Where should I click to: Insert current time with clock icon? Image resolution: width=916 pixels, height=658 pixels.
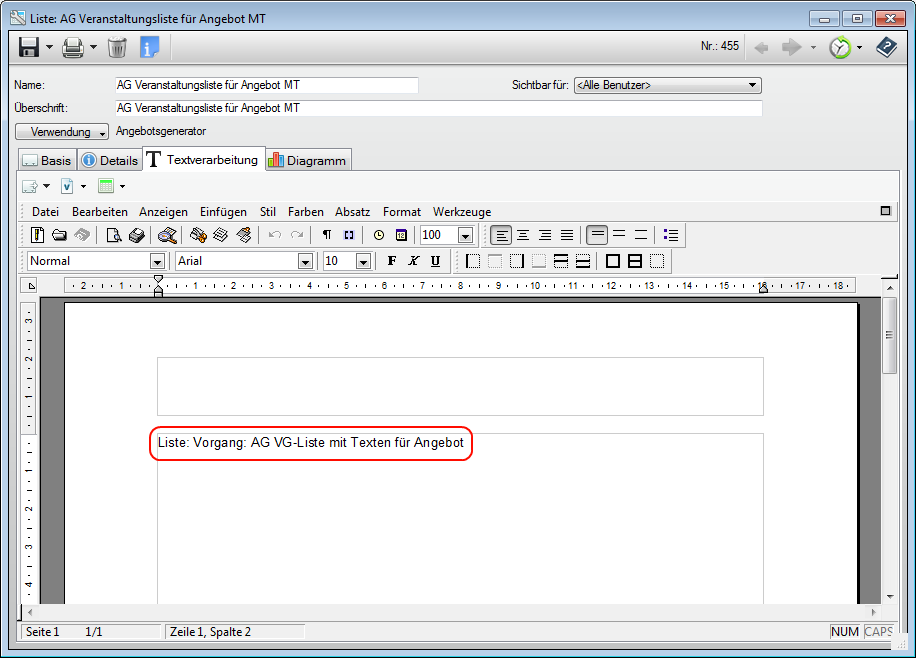pyautogui.click(x=379, y=235)
